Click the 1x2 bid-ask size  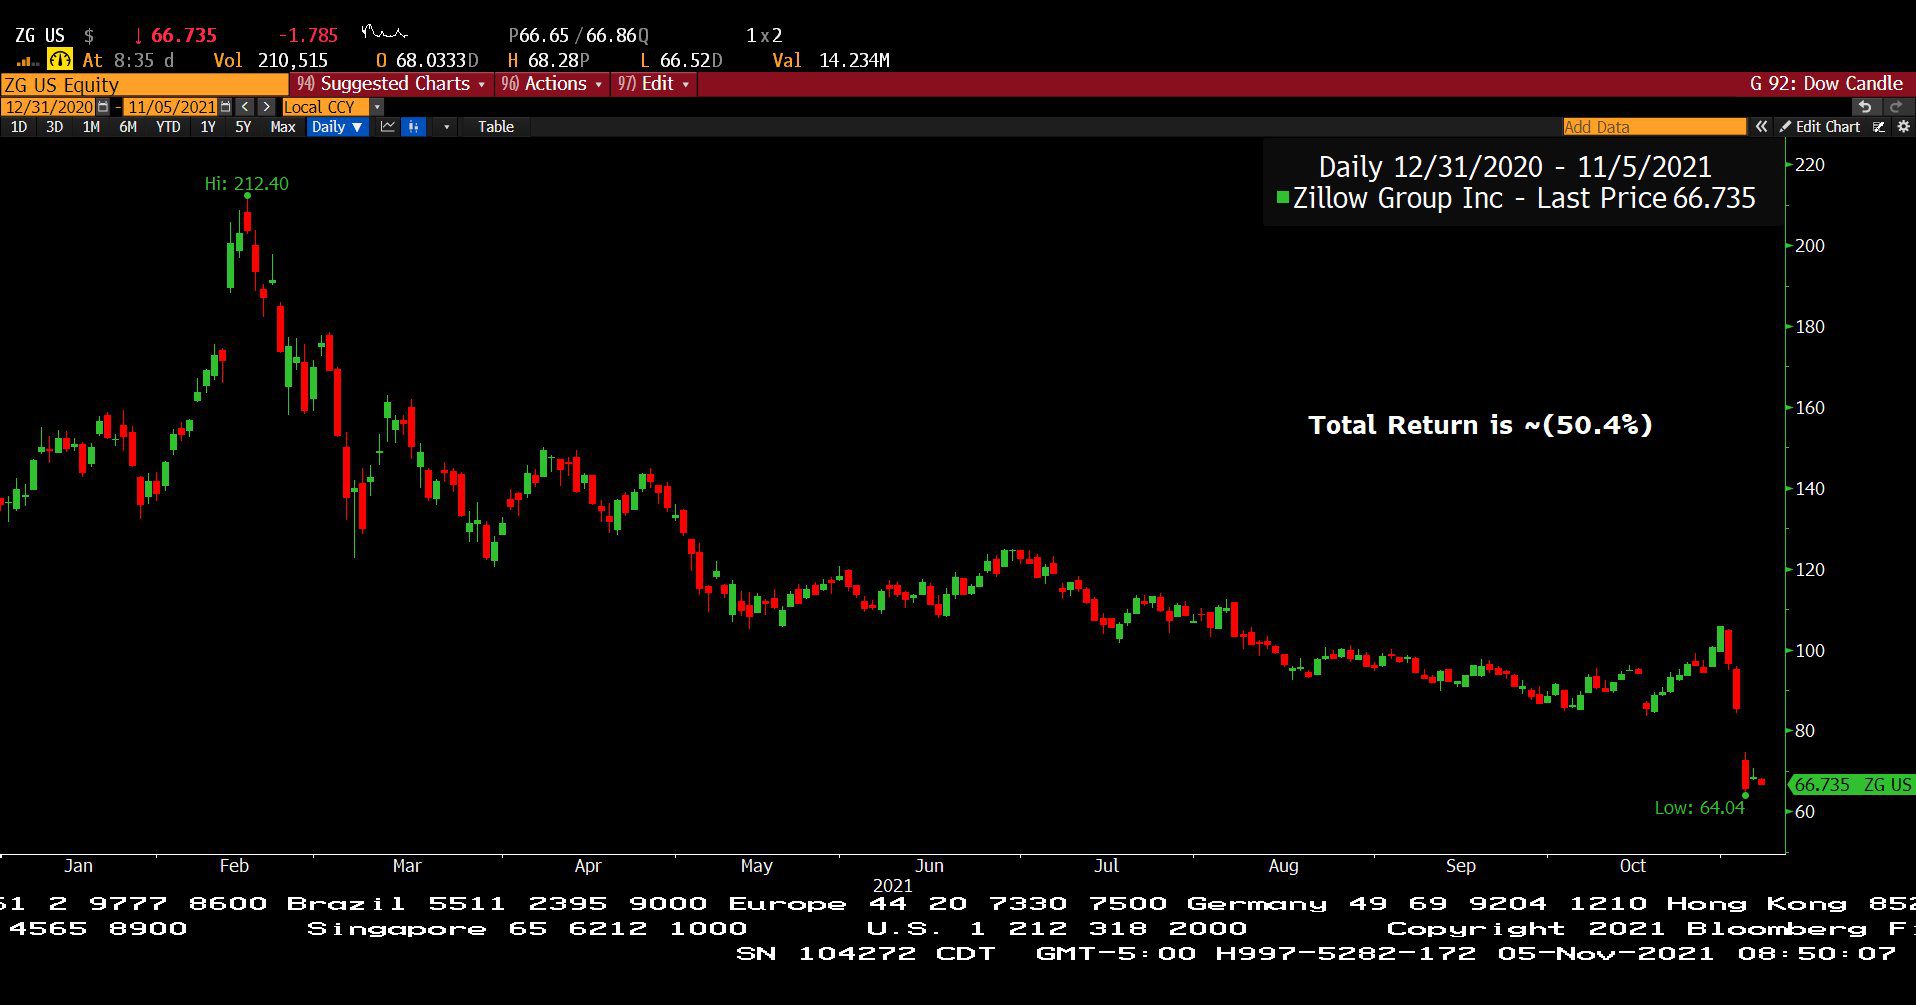764,36
